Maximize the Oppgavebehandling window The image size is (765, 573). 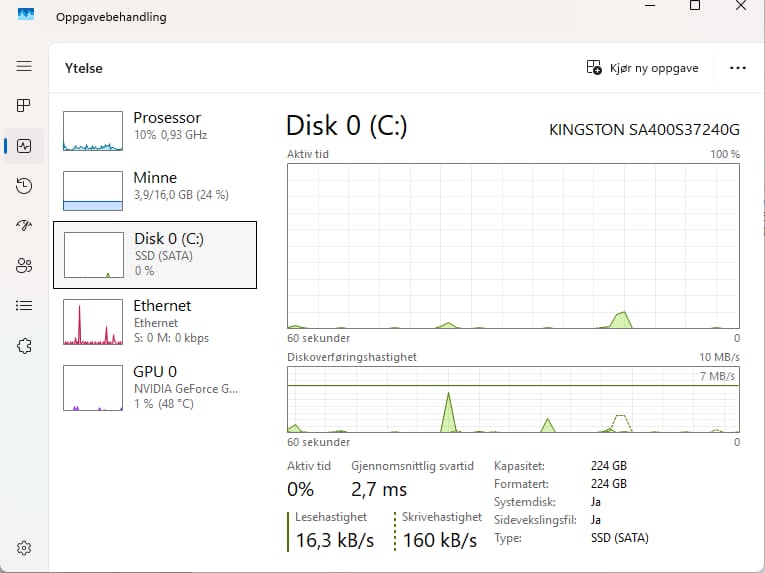pos(695,5)
